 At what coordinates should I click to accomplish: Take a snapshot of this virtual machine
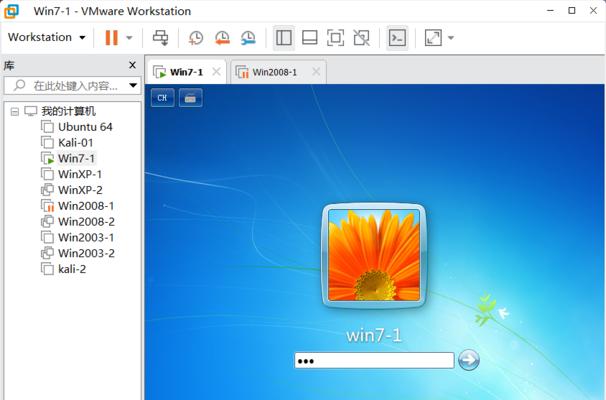(x=196, y=38)
